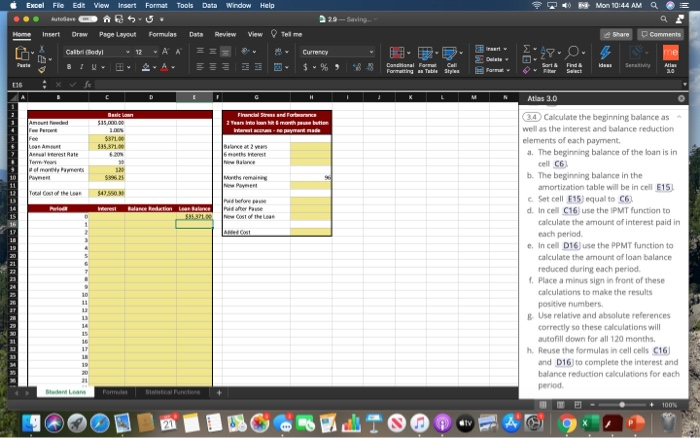Open the Currency number format dropdown
Viewport: 700px width, 438px height.
(337, 52)
